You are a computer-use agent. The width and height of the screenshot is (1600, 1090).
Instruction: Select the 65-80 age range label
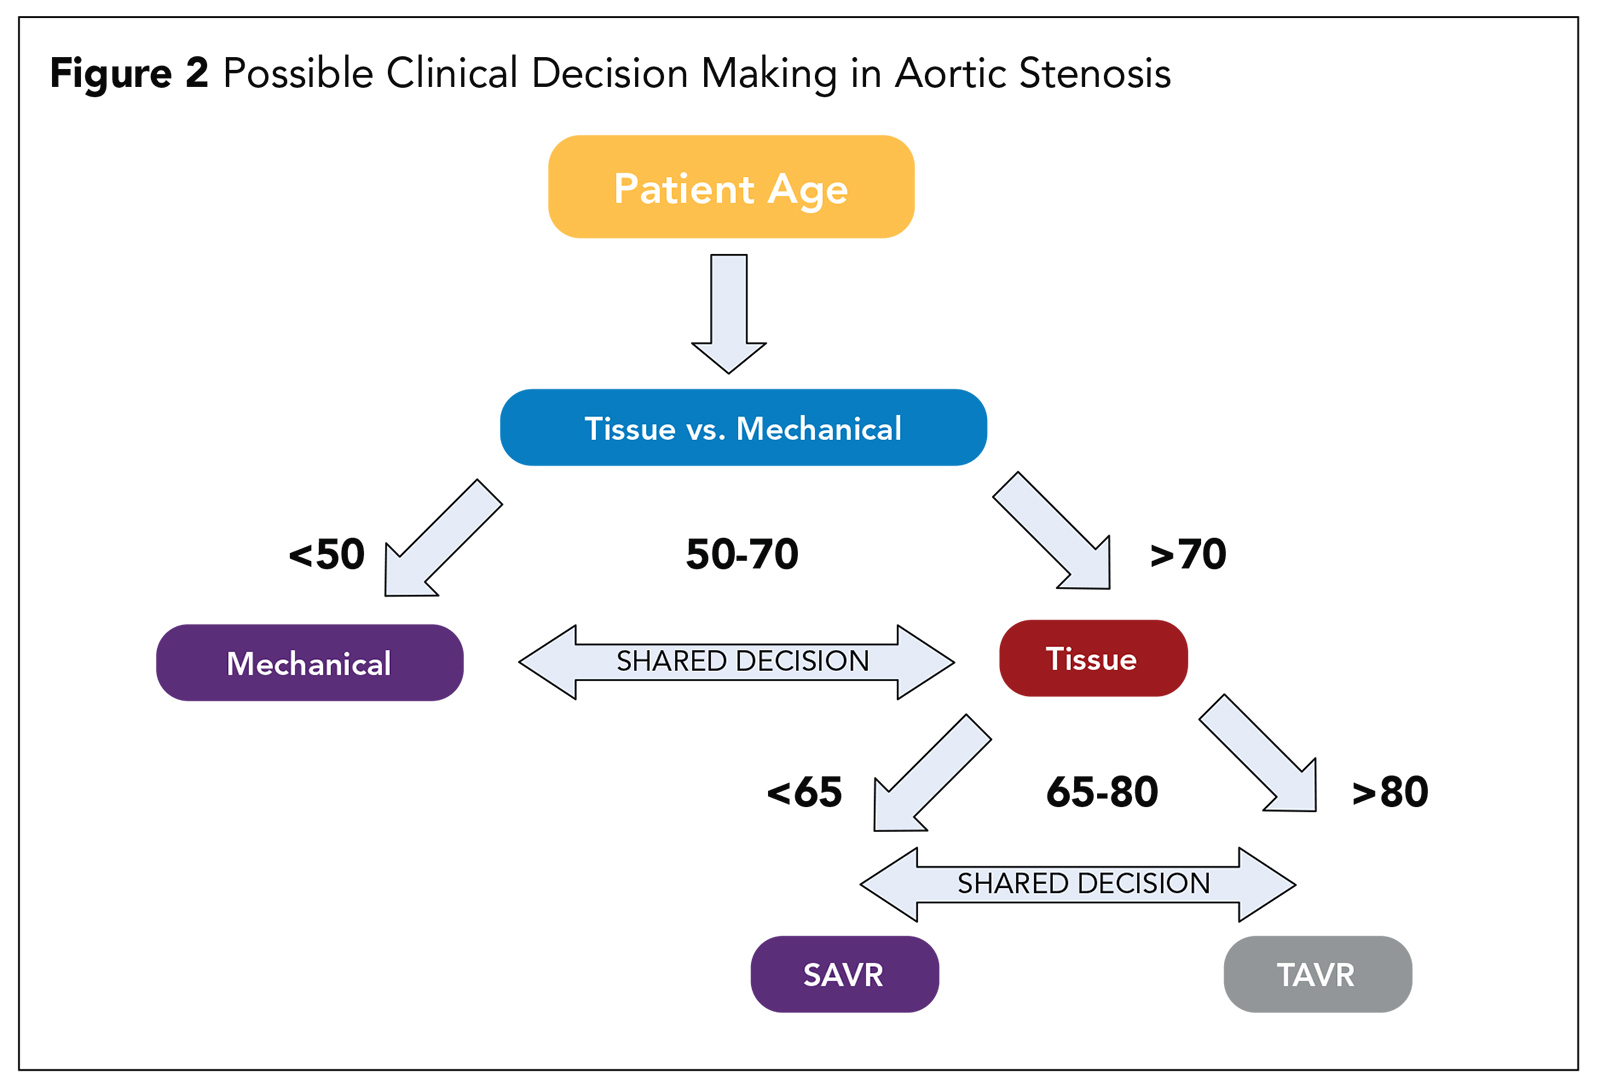tap(1102, 792)
